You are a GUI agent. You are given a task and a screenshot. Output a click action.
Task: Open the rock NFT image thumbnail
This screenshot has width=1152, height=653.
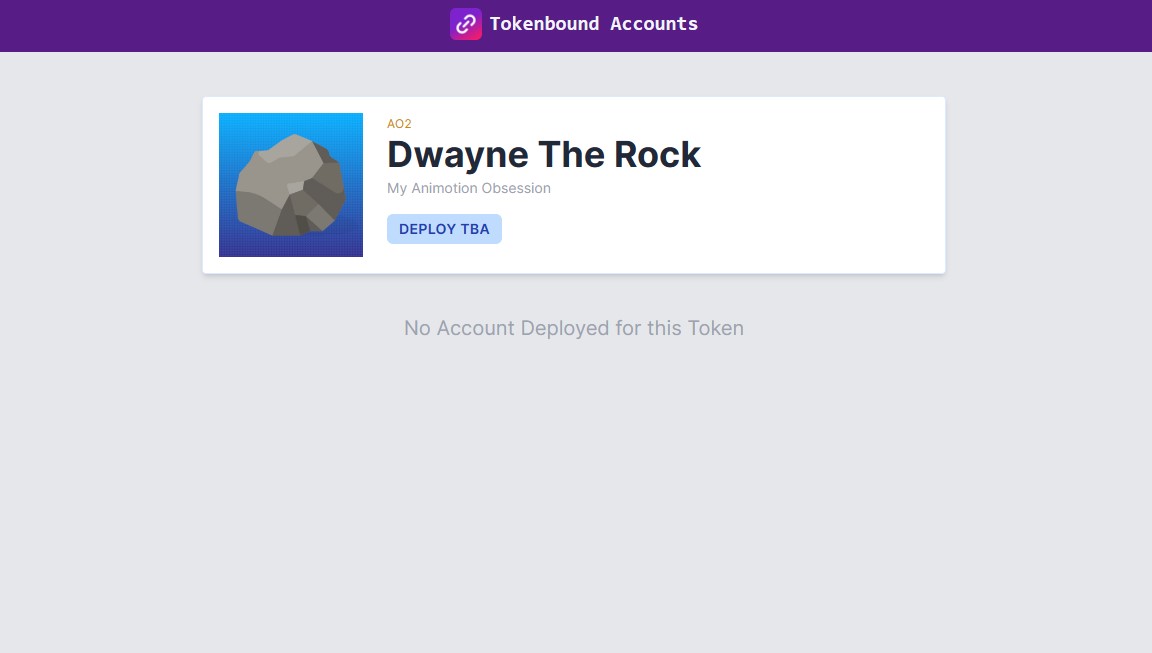tap(291, 185)
